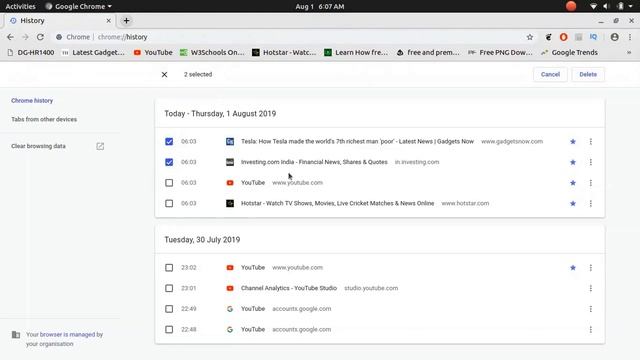Check the Channel Analytics YouTube Studio entry

click(169, 288)
